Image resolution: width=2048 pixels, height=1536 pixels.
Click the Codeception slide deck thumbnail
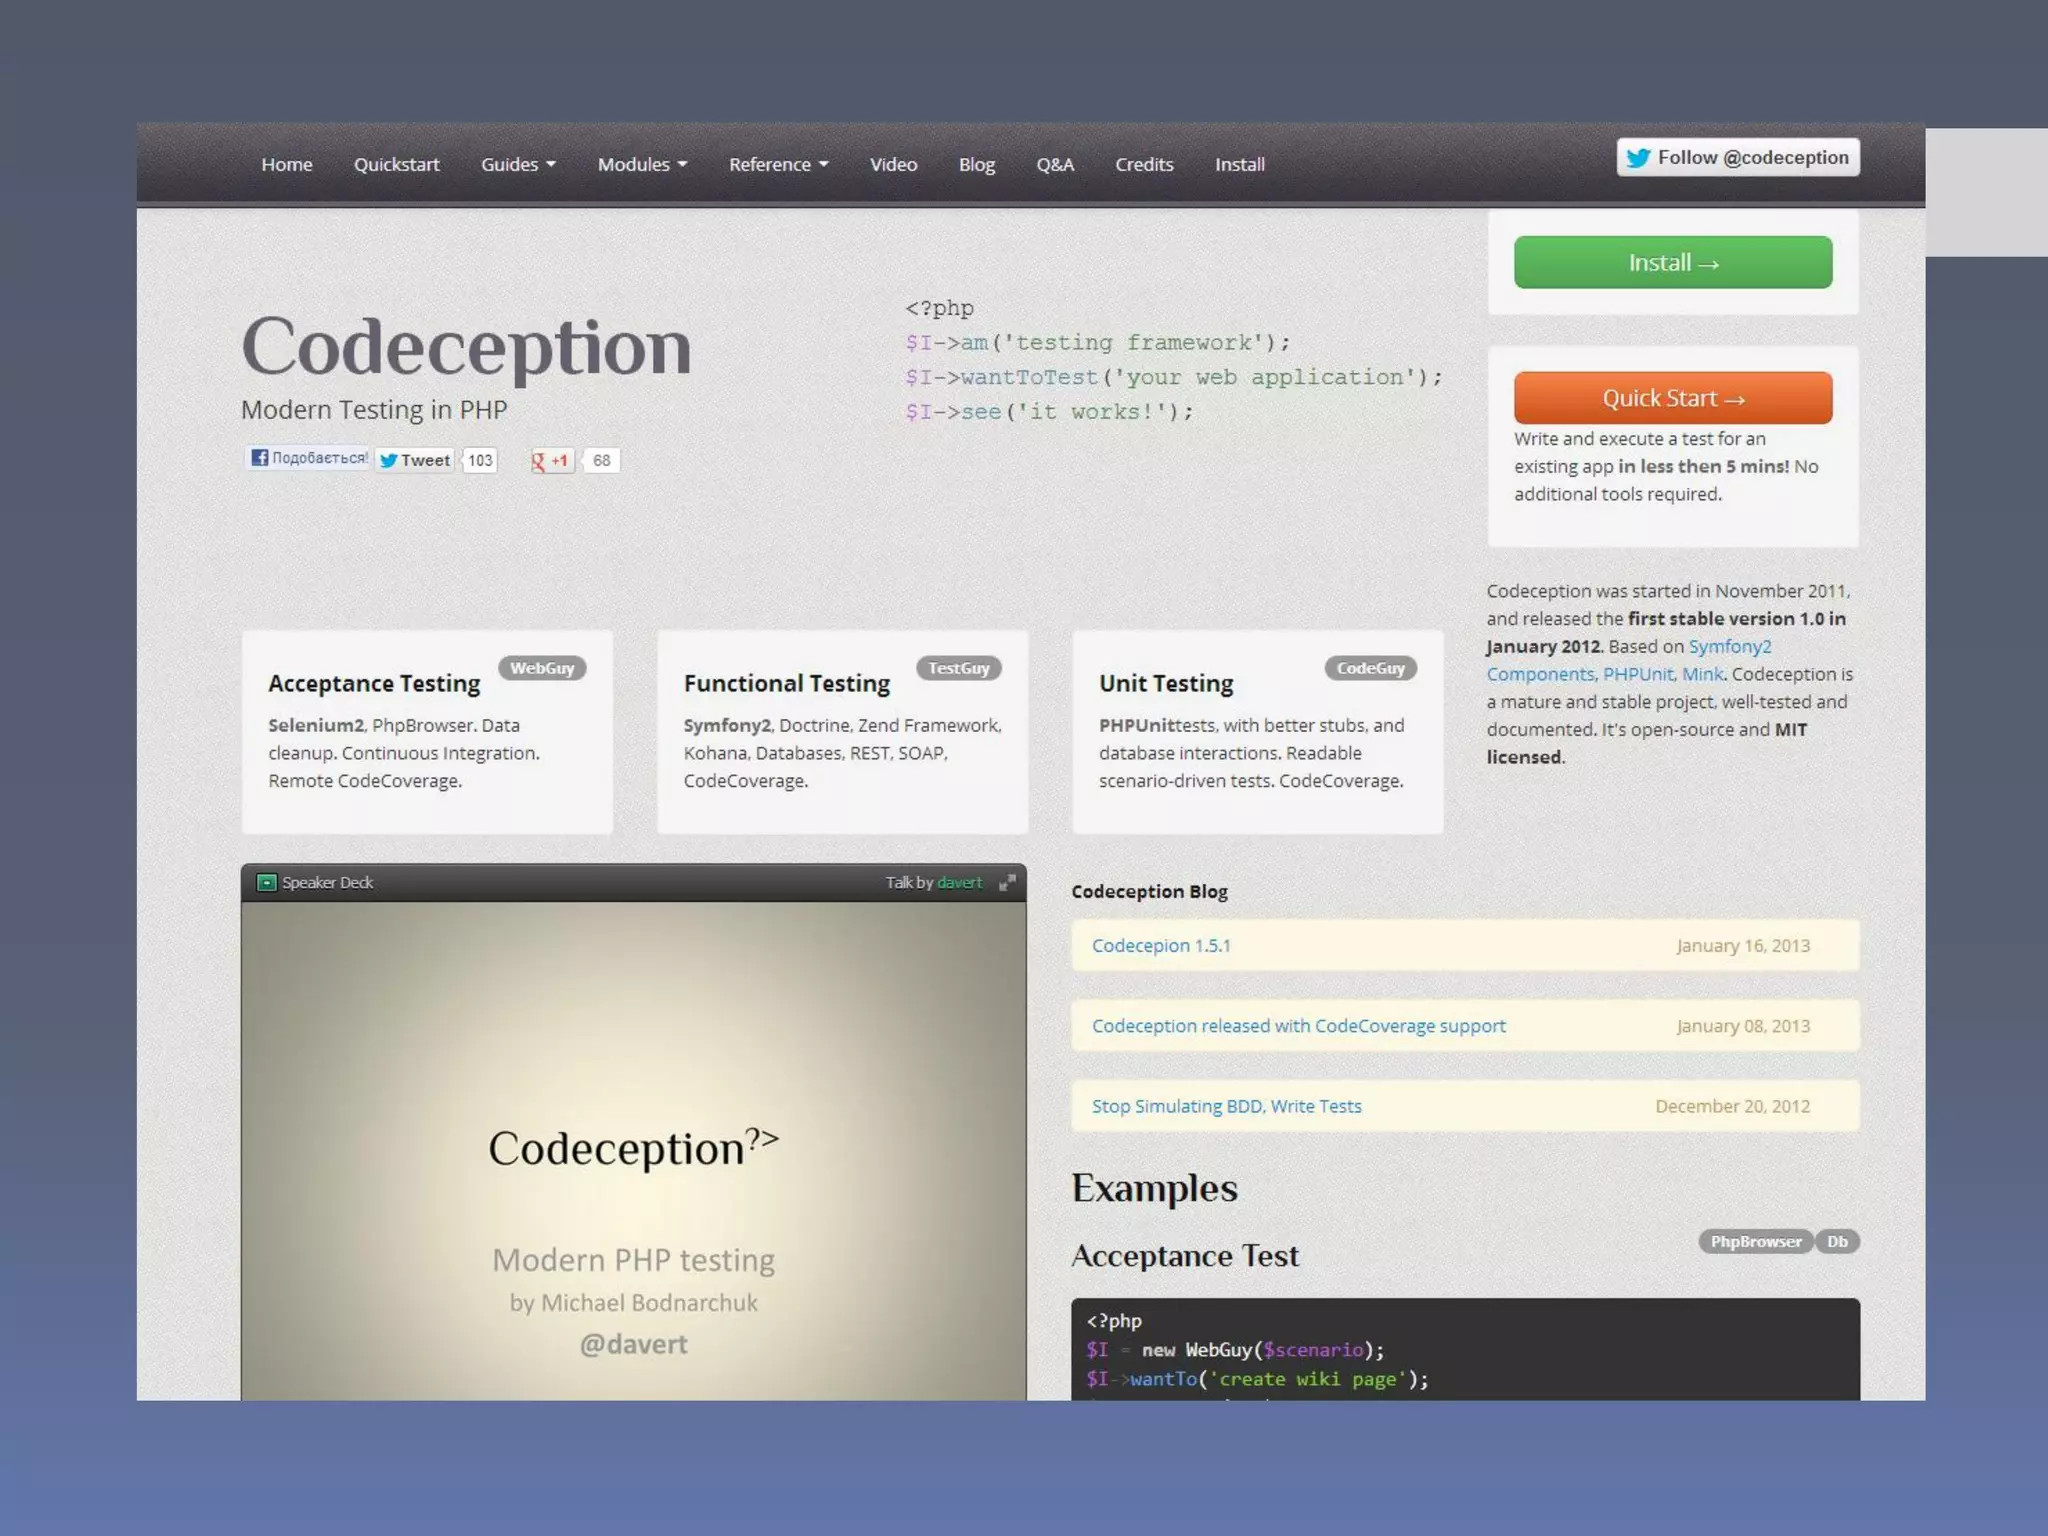pyautogui.click(x=633, y=1150)
